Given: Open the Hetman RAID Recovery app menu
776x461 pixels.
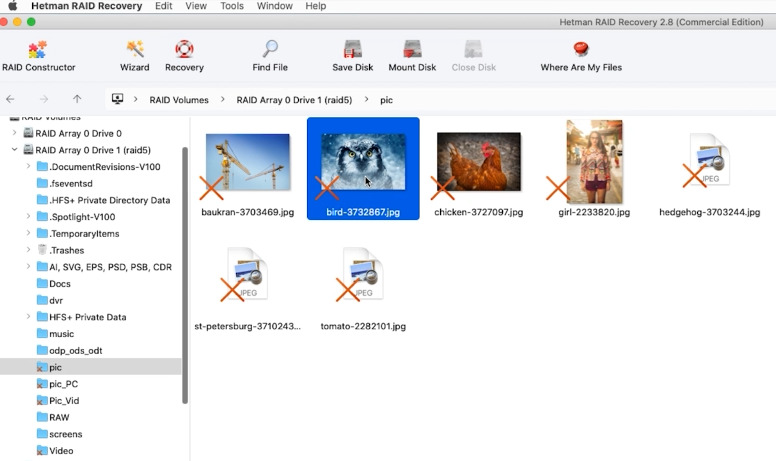Looking at the screenshot, I should tap(87, 6).
